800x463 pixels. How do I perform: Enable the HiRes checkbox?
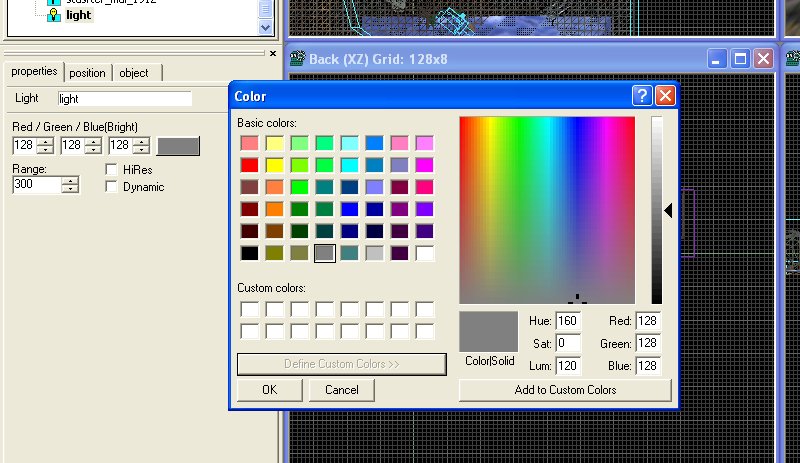111,169
